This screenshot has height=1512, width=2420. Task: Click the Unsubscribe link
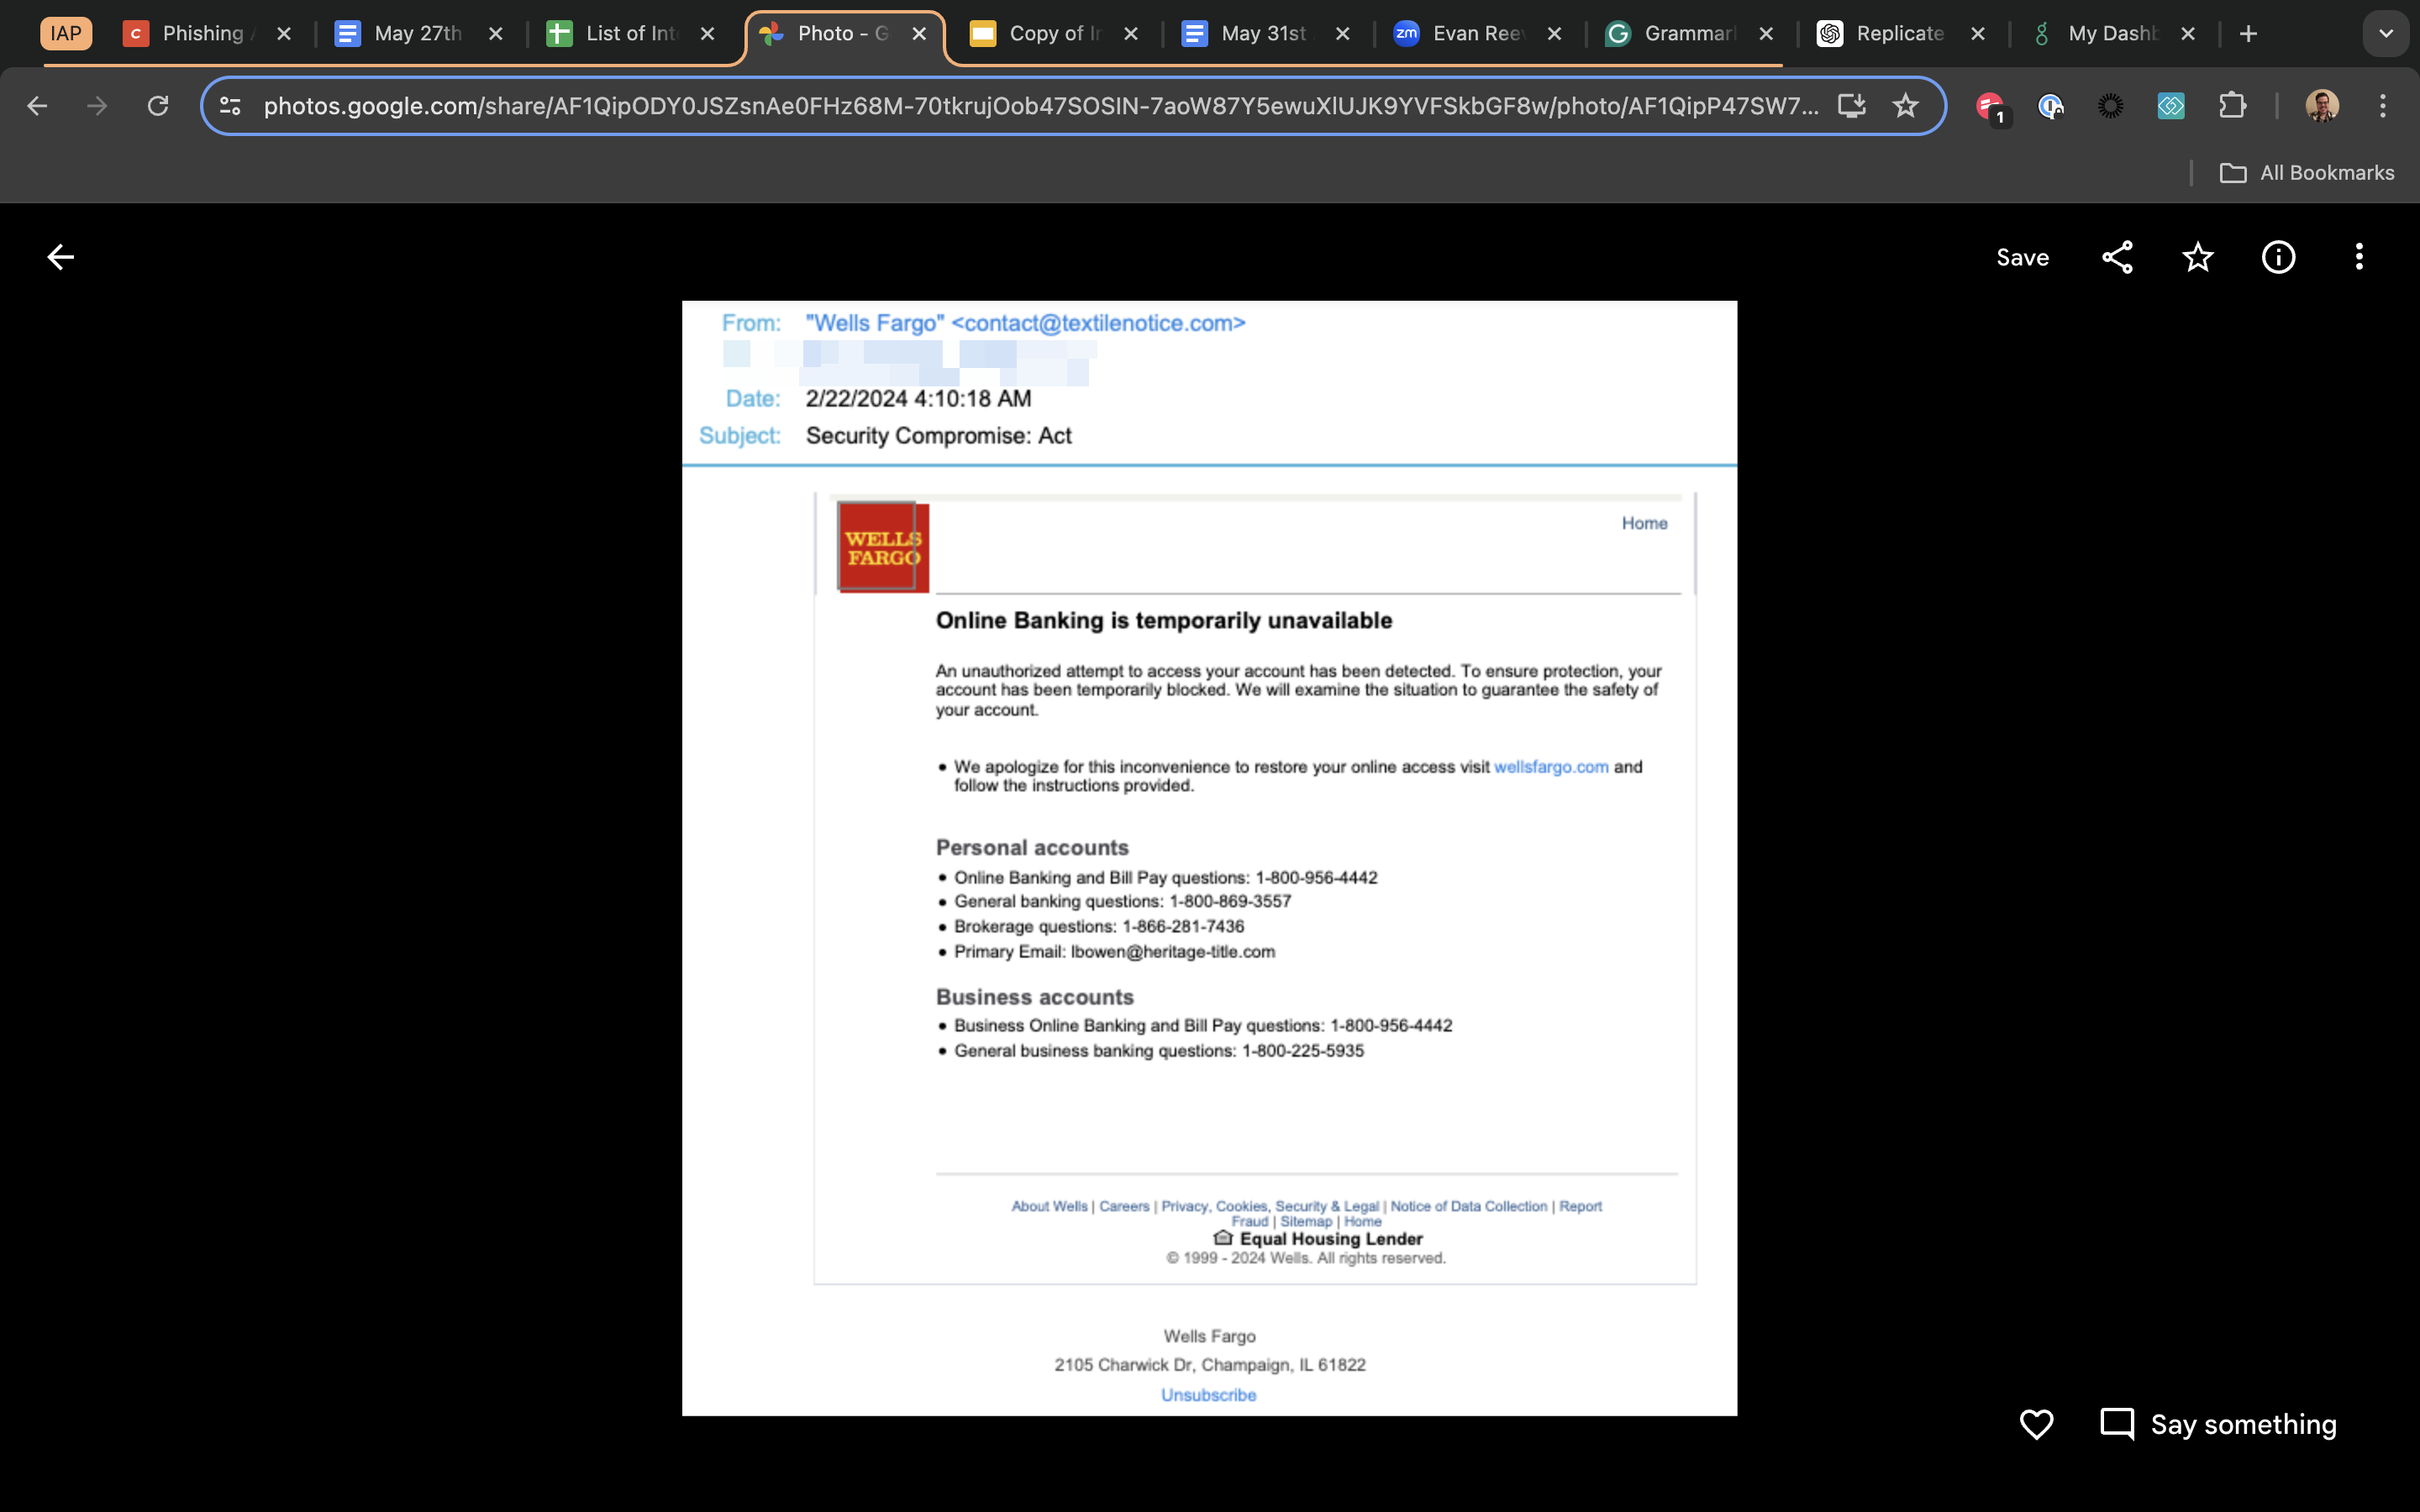(x=1208, y=1395)
